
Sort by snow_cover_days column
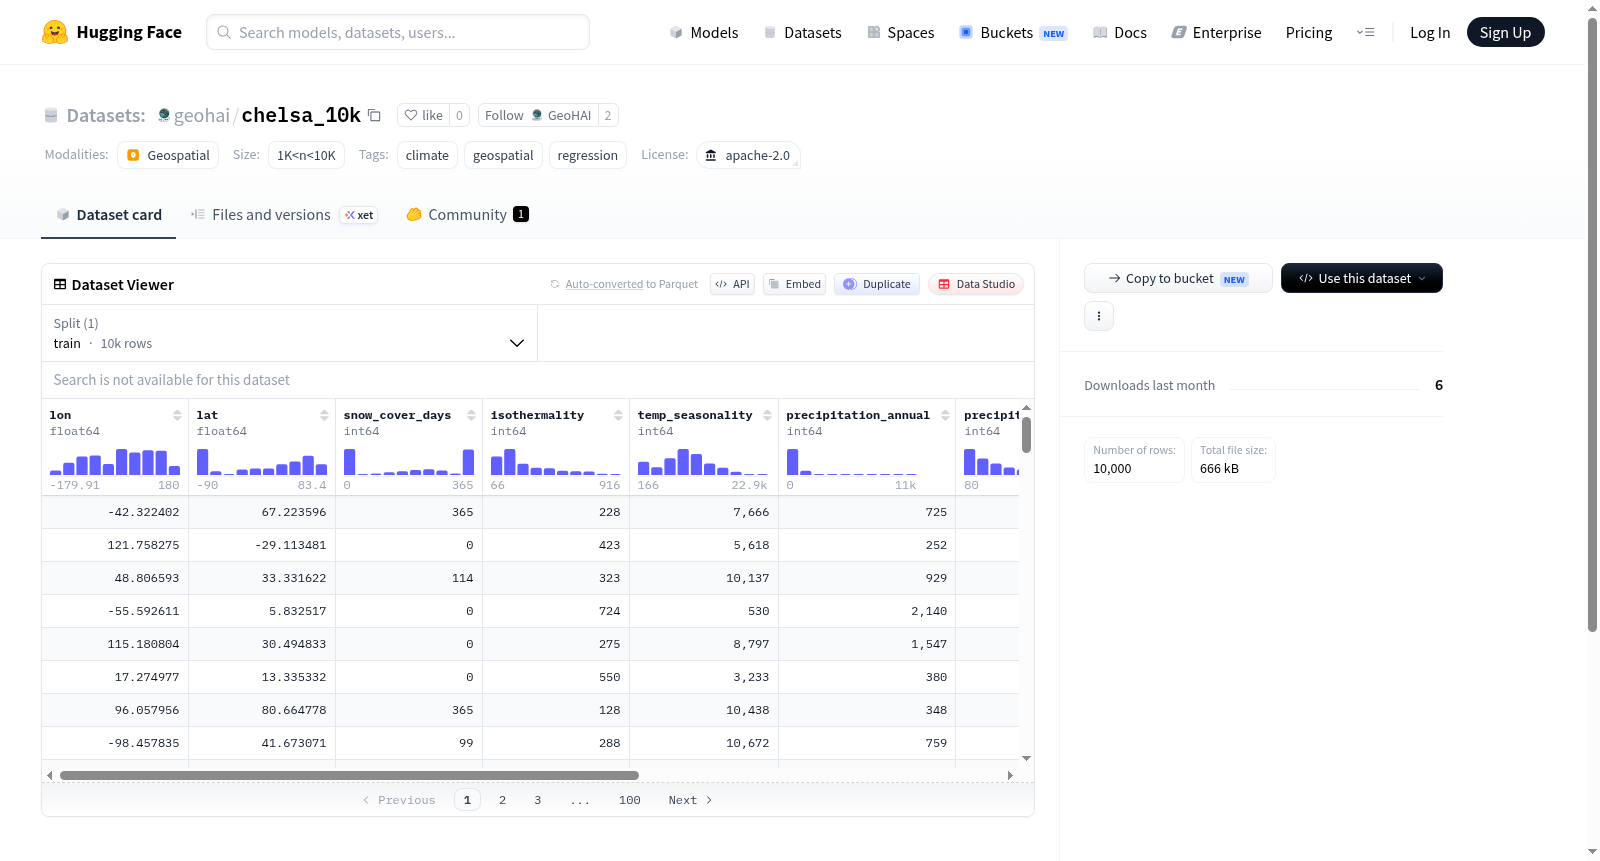point(471,415)
